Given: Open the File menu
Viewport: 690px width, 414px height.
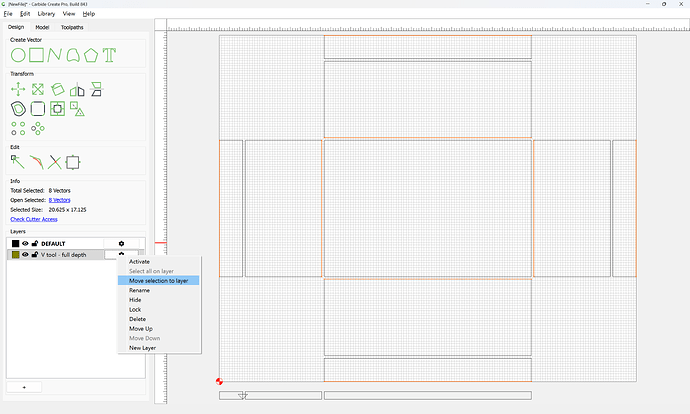Looking at the screenshot, I should [x=8, y=14].
